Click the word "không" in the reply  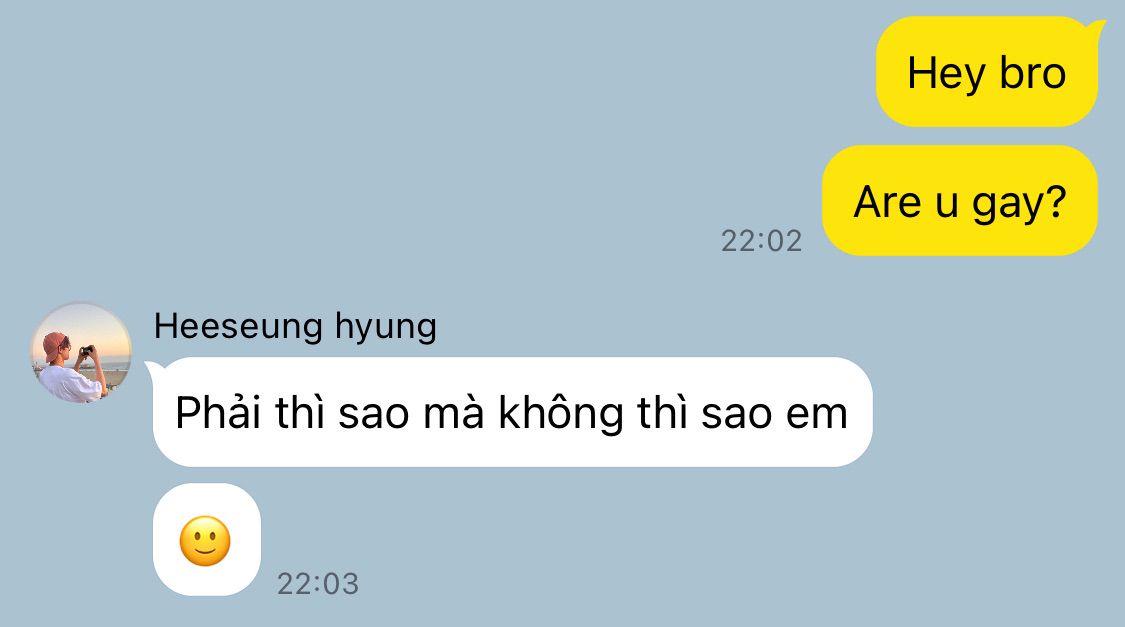tap(561, 414)
